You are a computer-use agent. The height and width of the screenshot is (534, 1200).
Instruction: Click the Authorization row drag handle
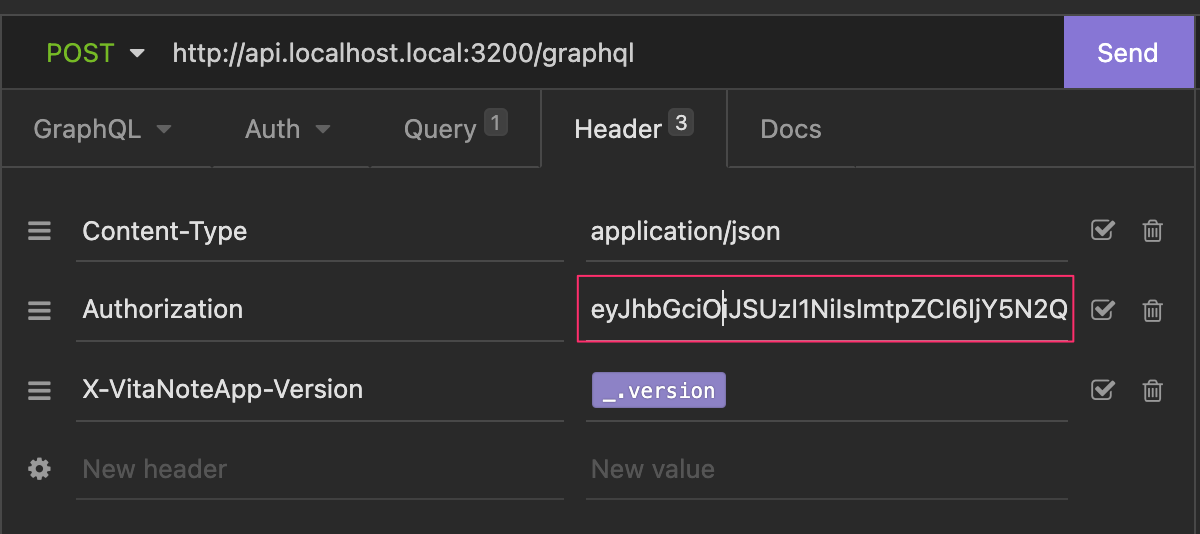pyautogui.click(x=39, y=310)
